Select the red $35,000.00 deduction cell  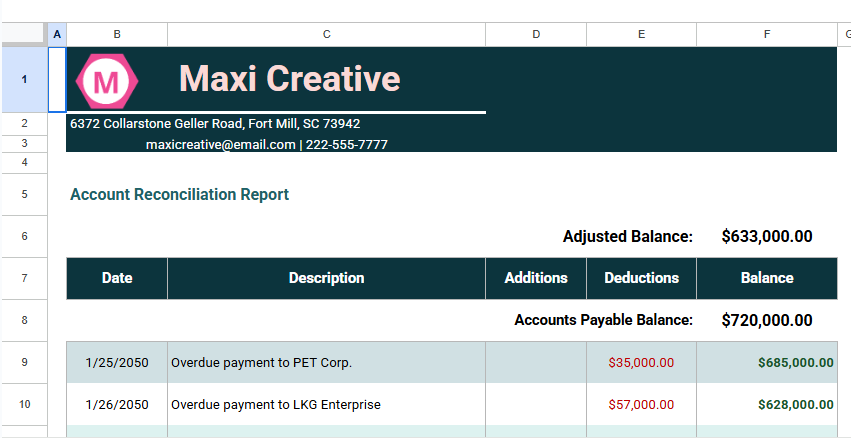coord(641,362)
